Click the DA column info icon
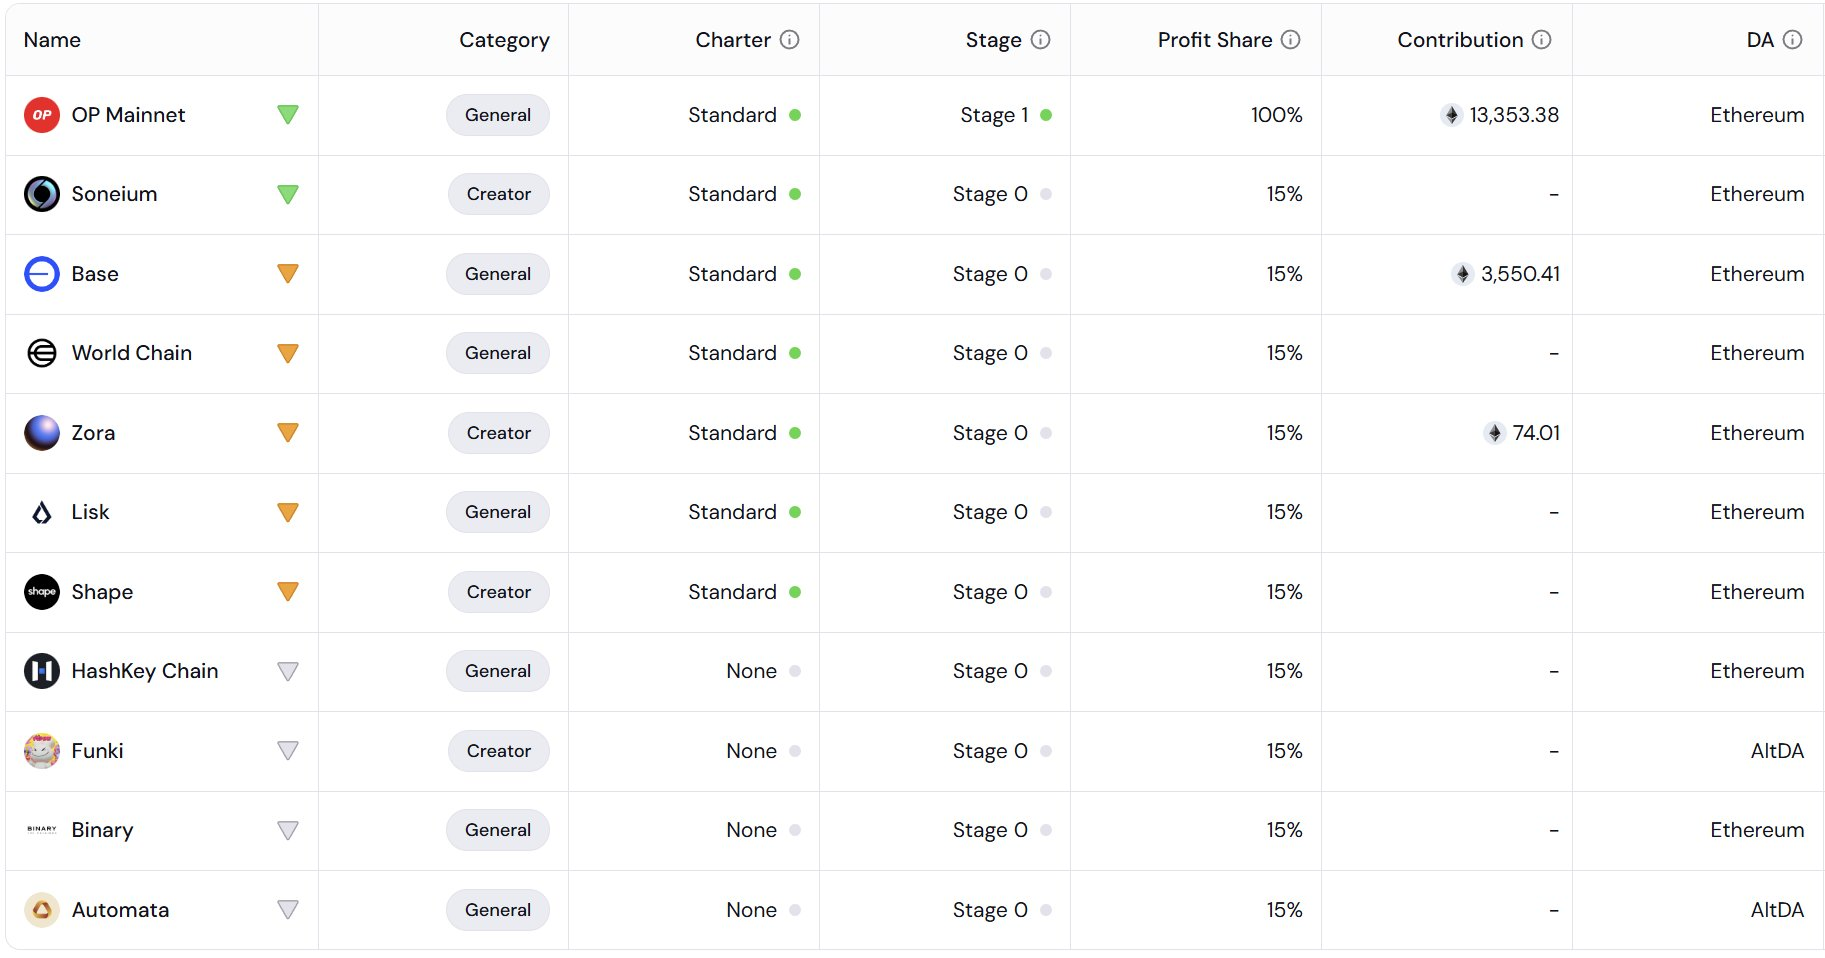This screenshot has width=1825, height=958. (1793, 40)
